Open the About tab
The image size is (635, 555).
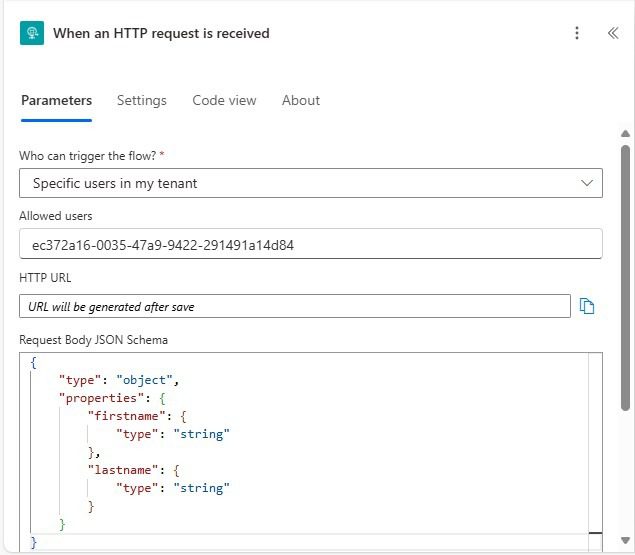point(300,100)
